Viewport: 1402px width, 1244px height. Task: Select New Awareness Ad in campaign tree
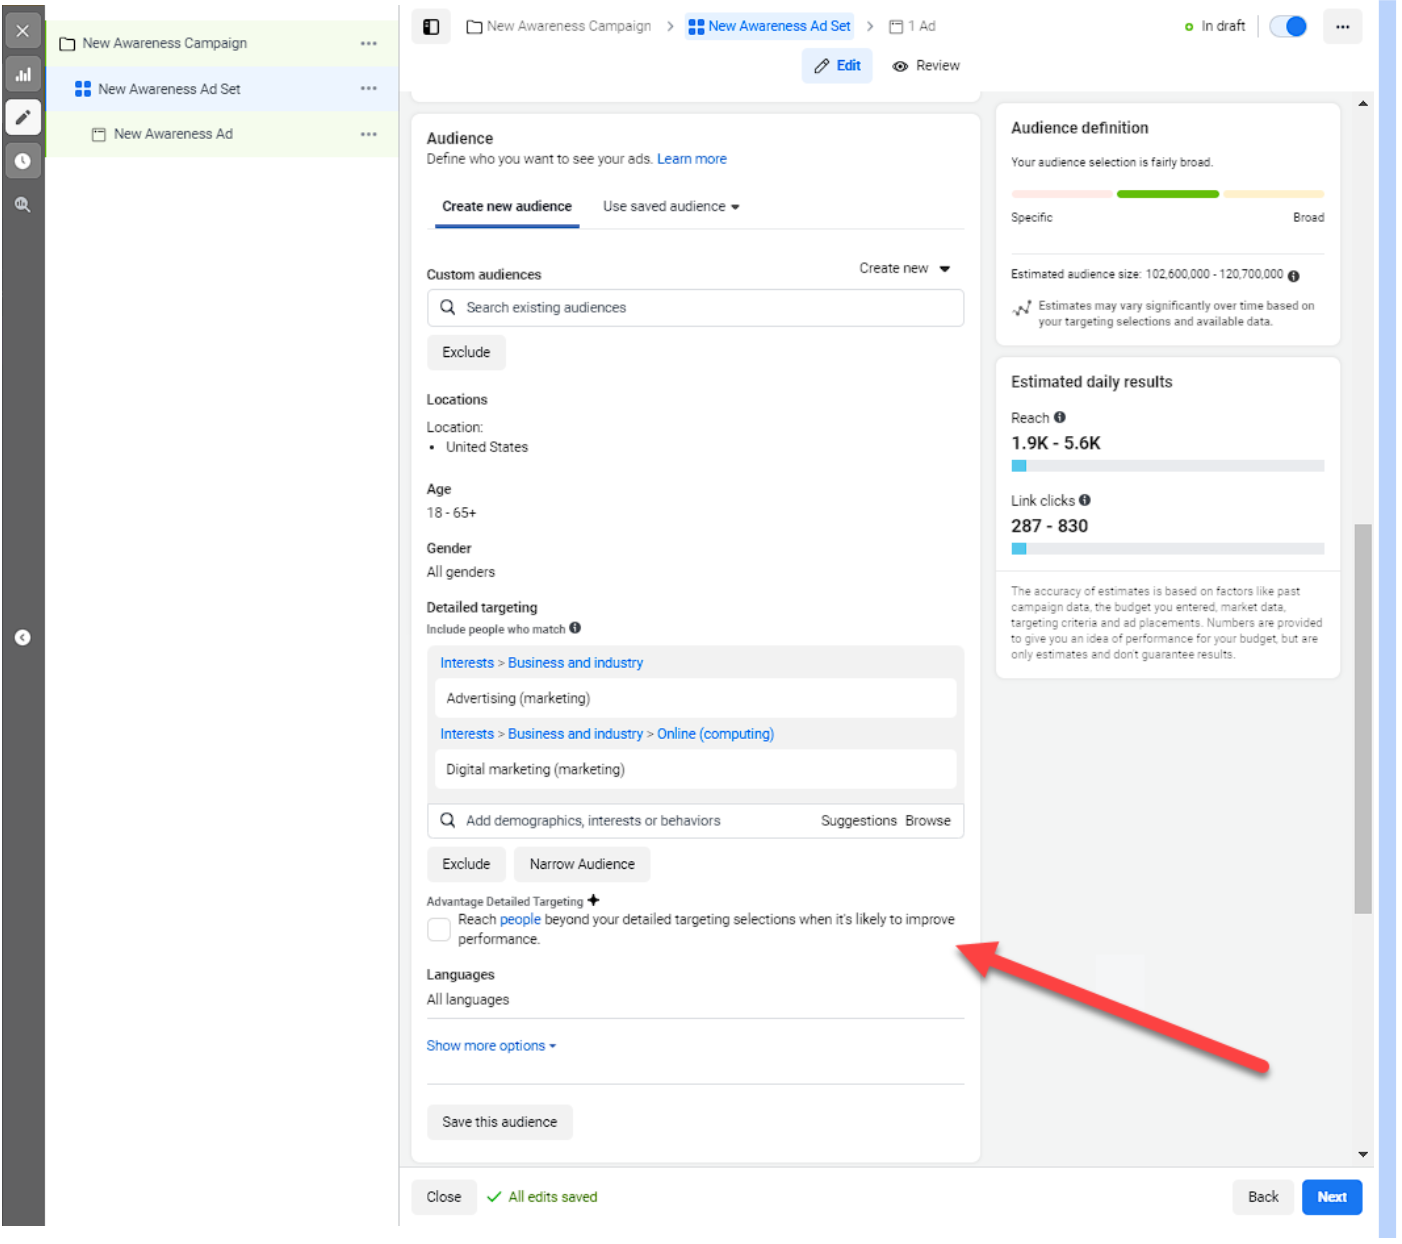(173, 134)
